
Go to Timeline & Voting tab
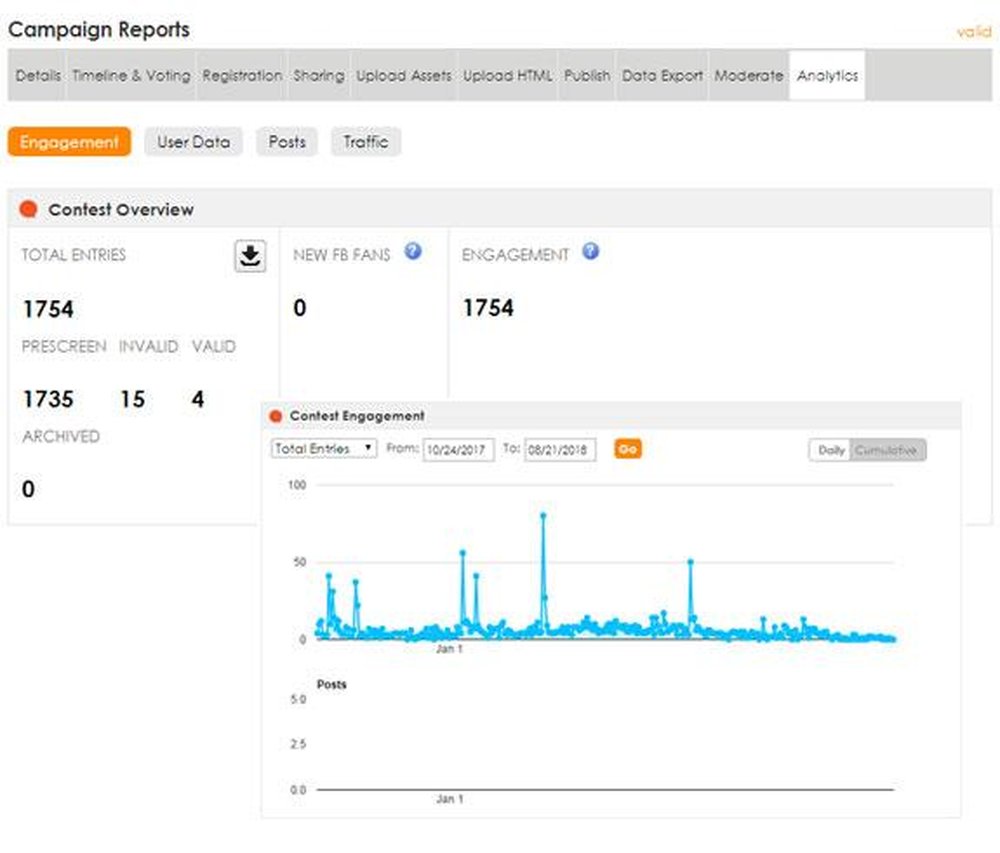click(131, 76)
